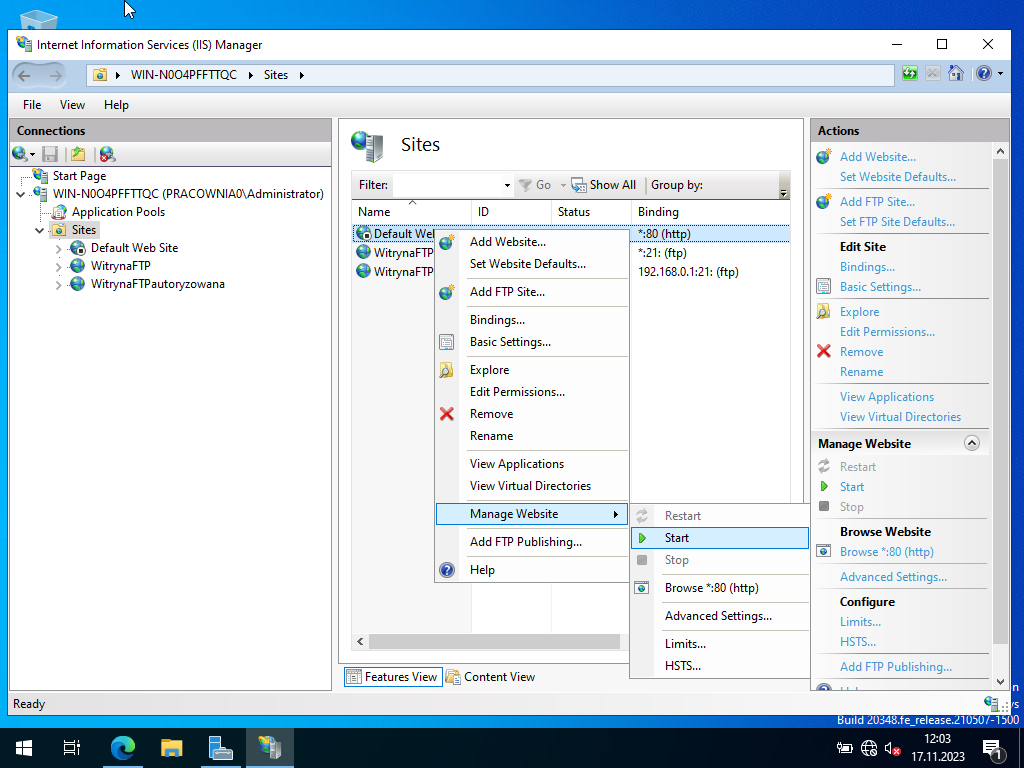Click the Add Website globe icon in context menu
The width and height of the screenshot is (1024, 768).
point(447,242)
